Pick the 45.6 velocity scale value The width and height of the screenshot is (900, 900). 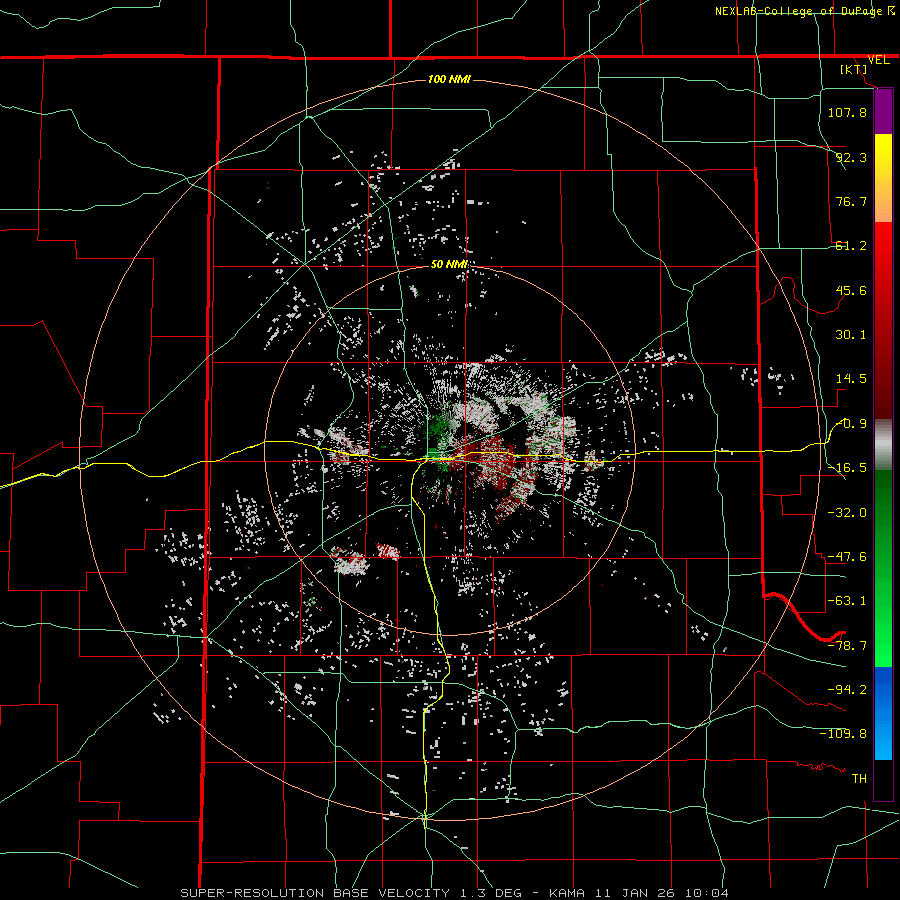click(851, 290)
